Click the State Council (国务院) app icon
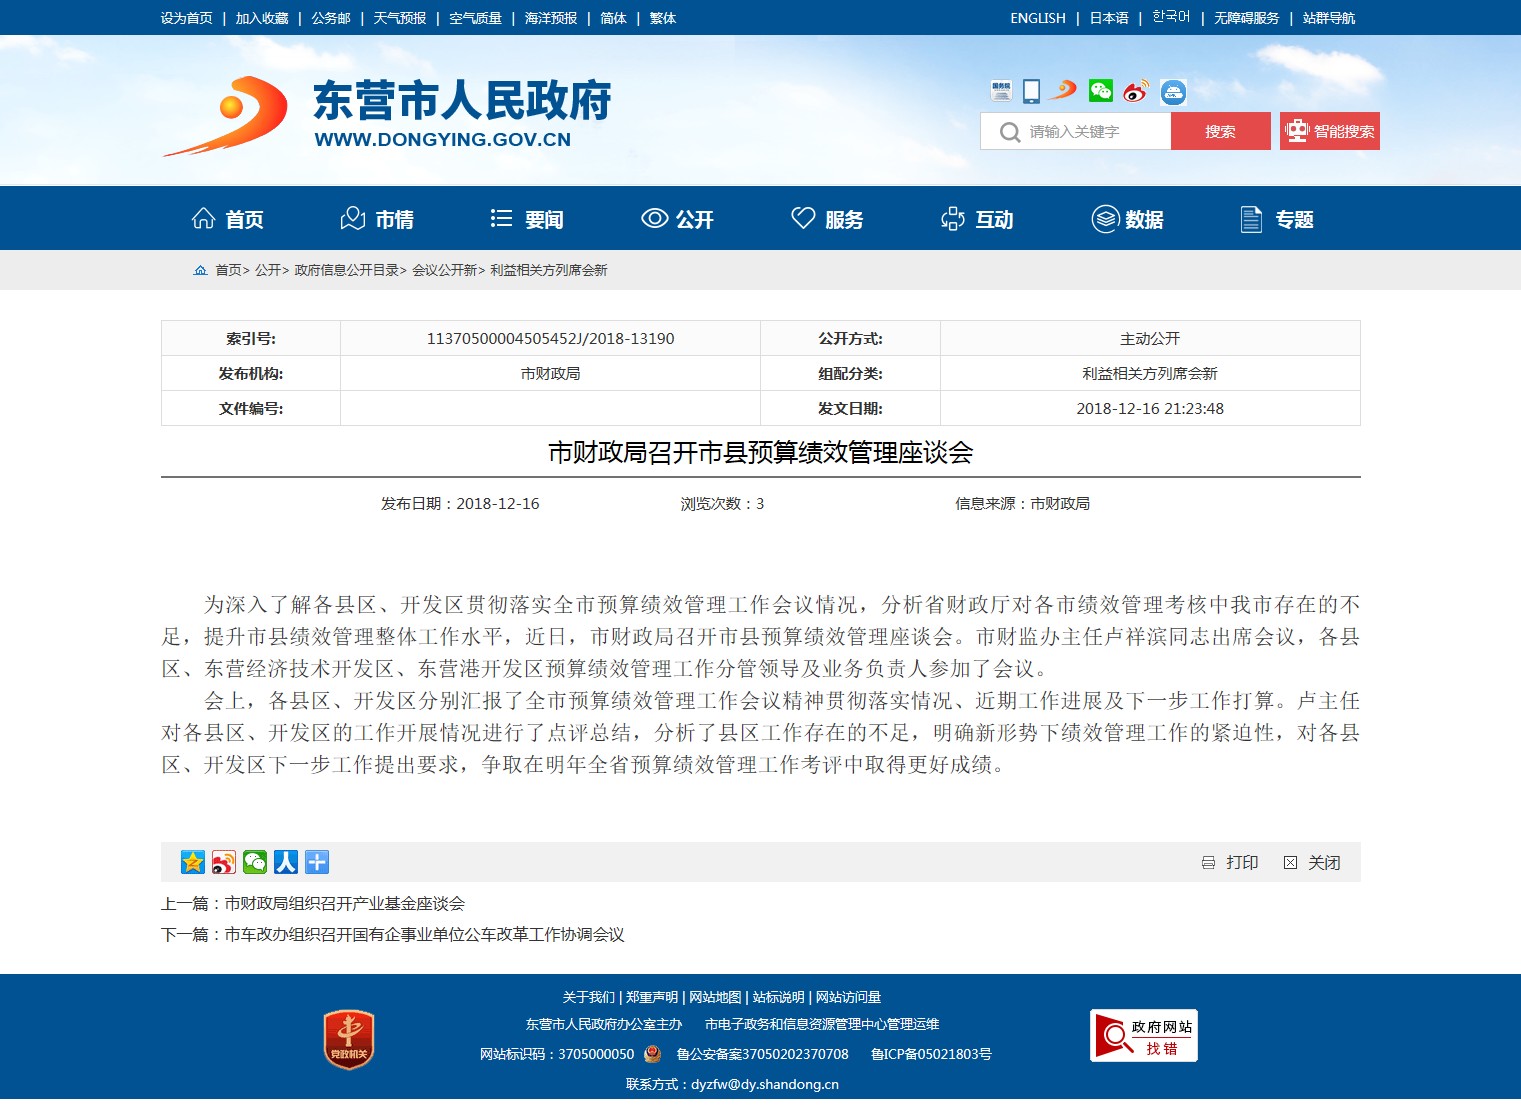1521x1119 pixels. pos(1001,92)
